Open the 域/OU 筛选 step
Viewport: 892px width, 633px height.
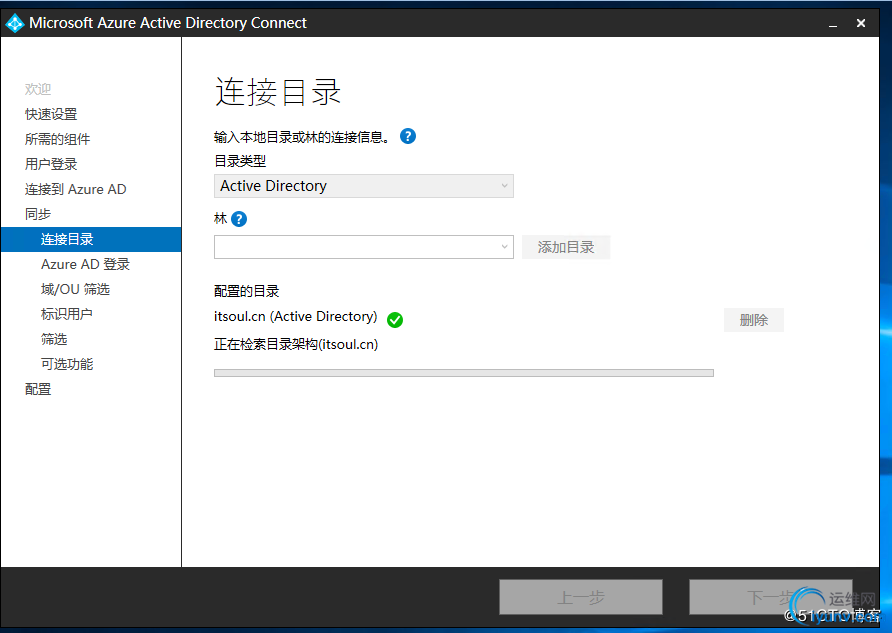click(76, 289)
